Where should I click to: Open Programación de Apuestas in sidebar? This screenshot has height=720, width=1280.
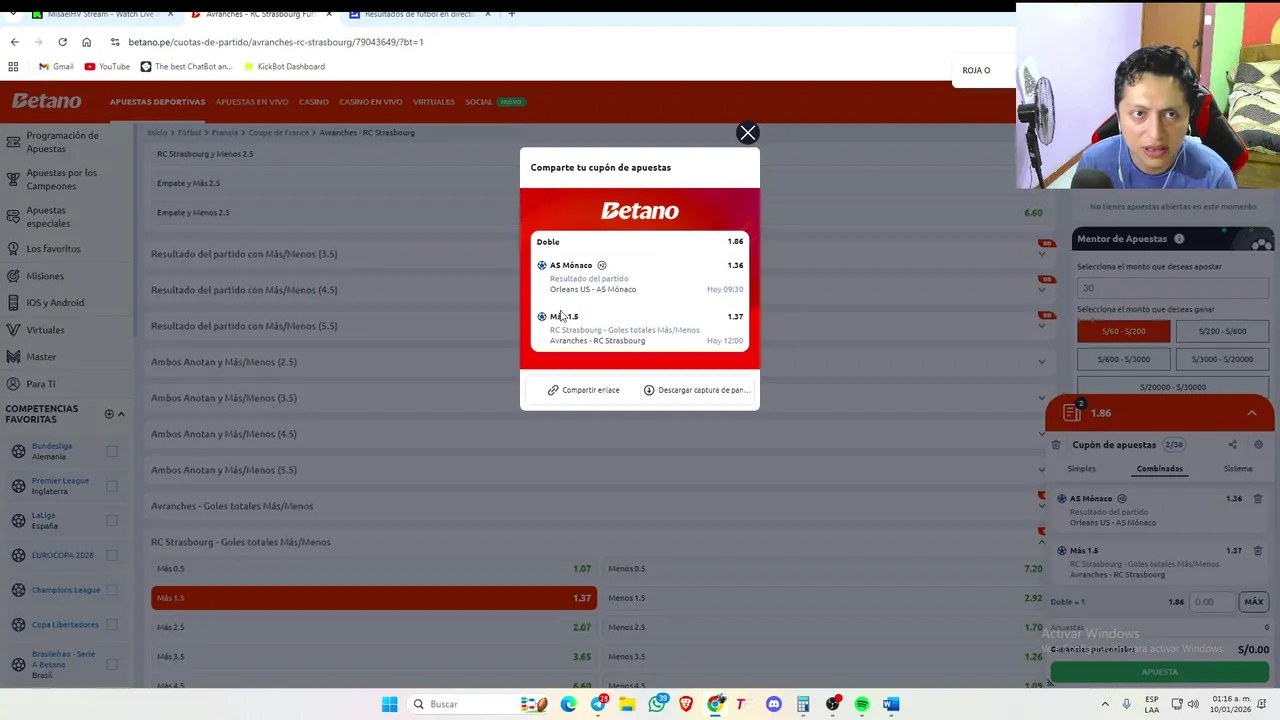[x=62, y=142]
